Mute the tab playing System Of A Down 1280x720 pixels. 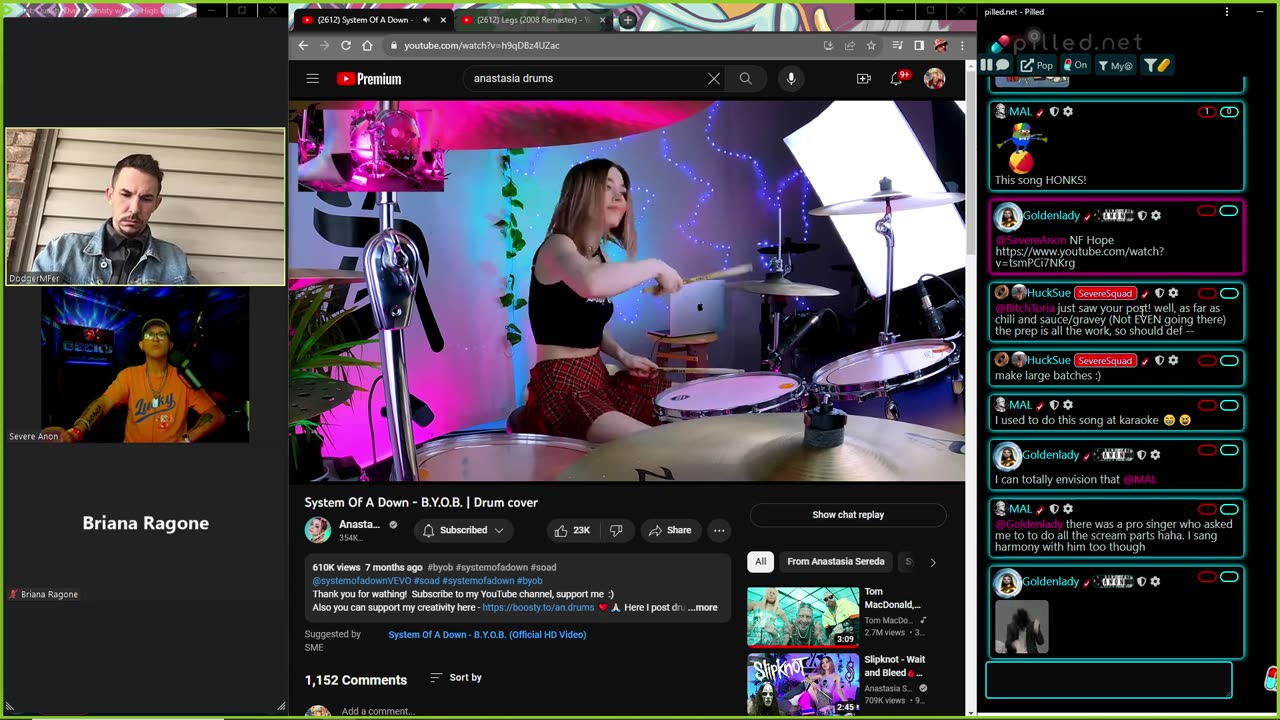click(426, 20)
